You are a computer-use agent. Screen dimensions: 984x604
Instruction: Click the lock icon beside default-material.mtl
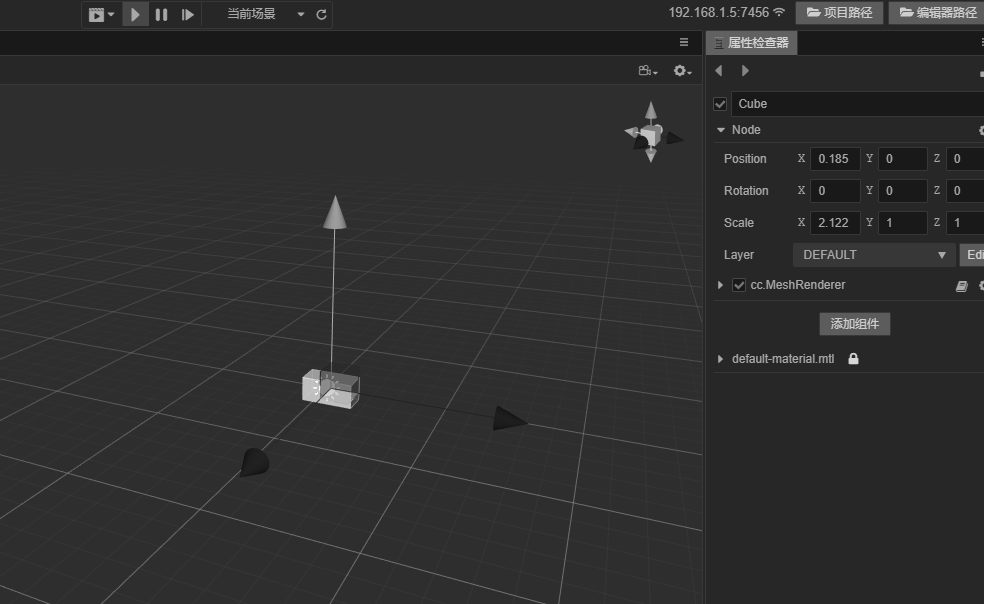(853, 359)
